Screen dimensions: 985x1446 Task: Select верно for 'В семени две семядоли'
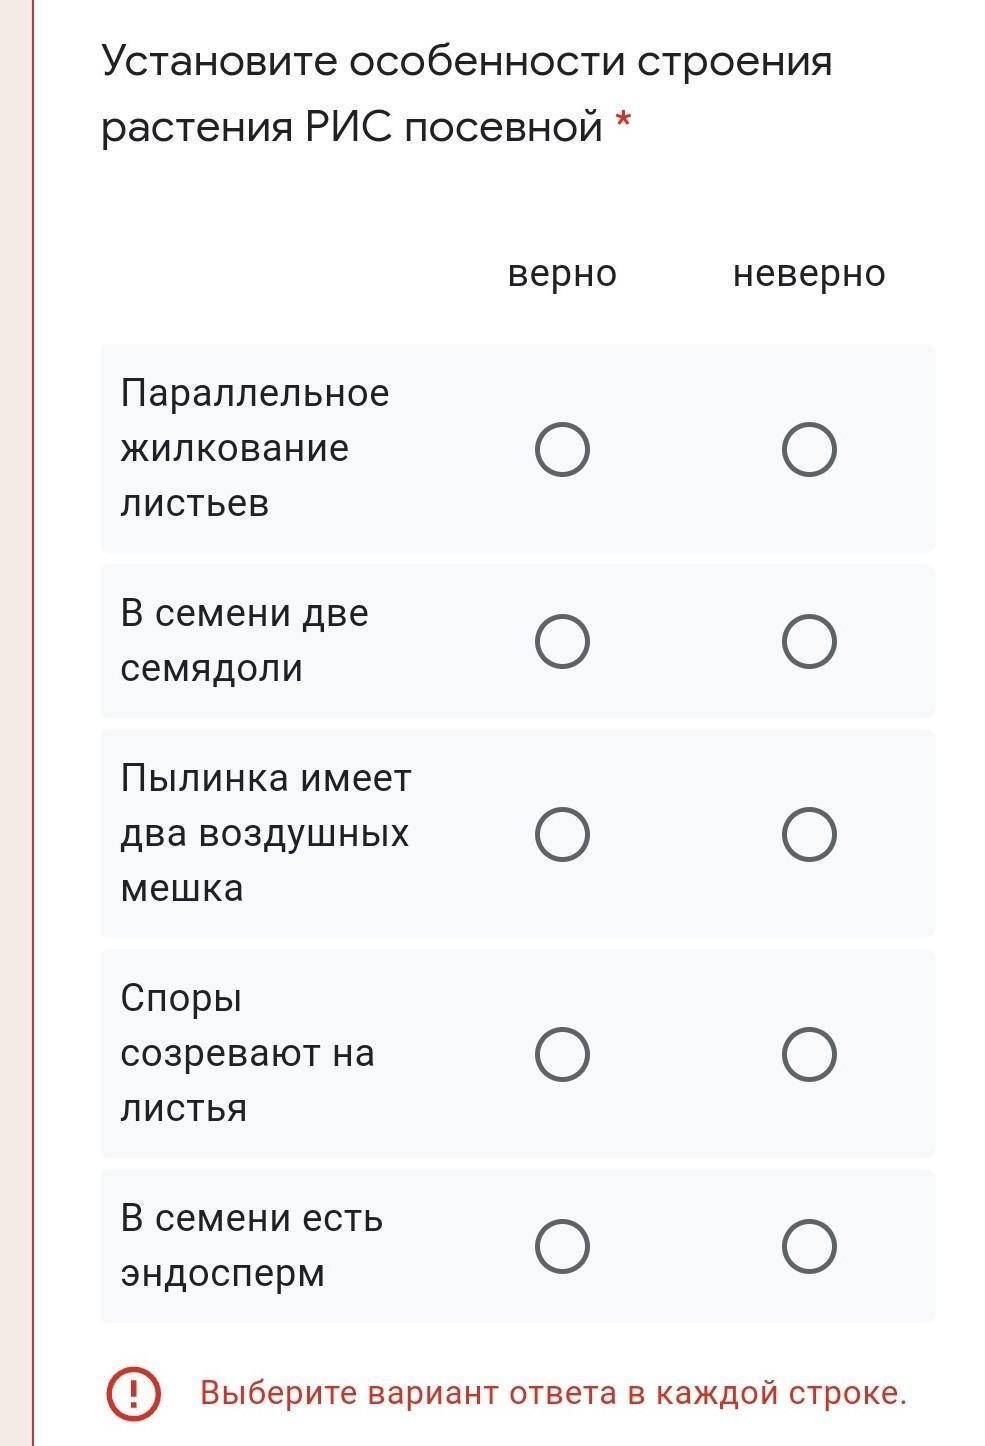[x=562, y=641]
